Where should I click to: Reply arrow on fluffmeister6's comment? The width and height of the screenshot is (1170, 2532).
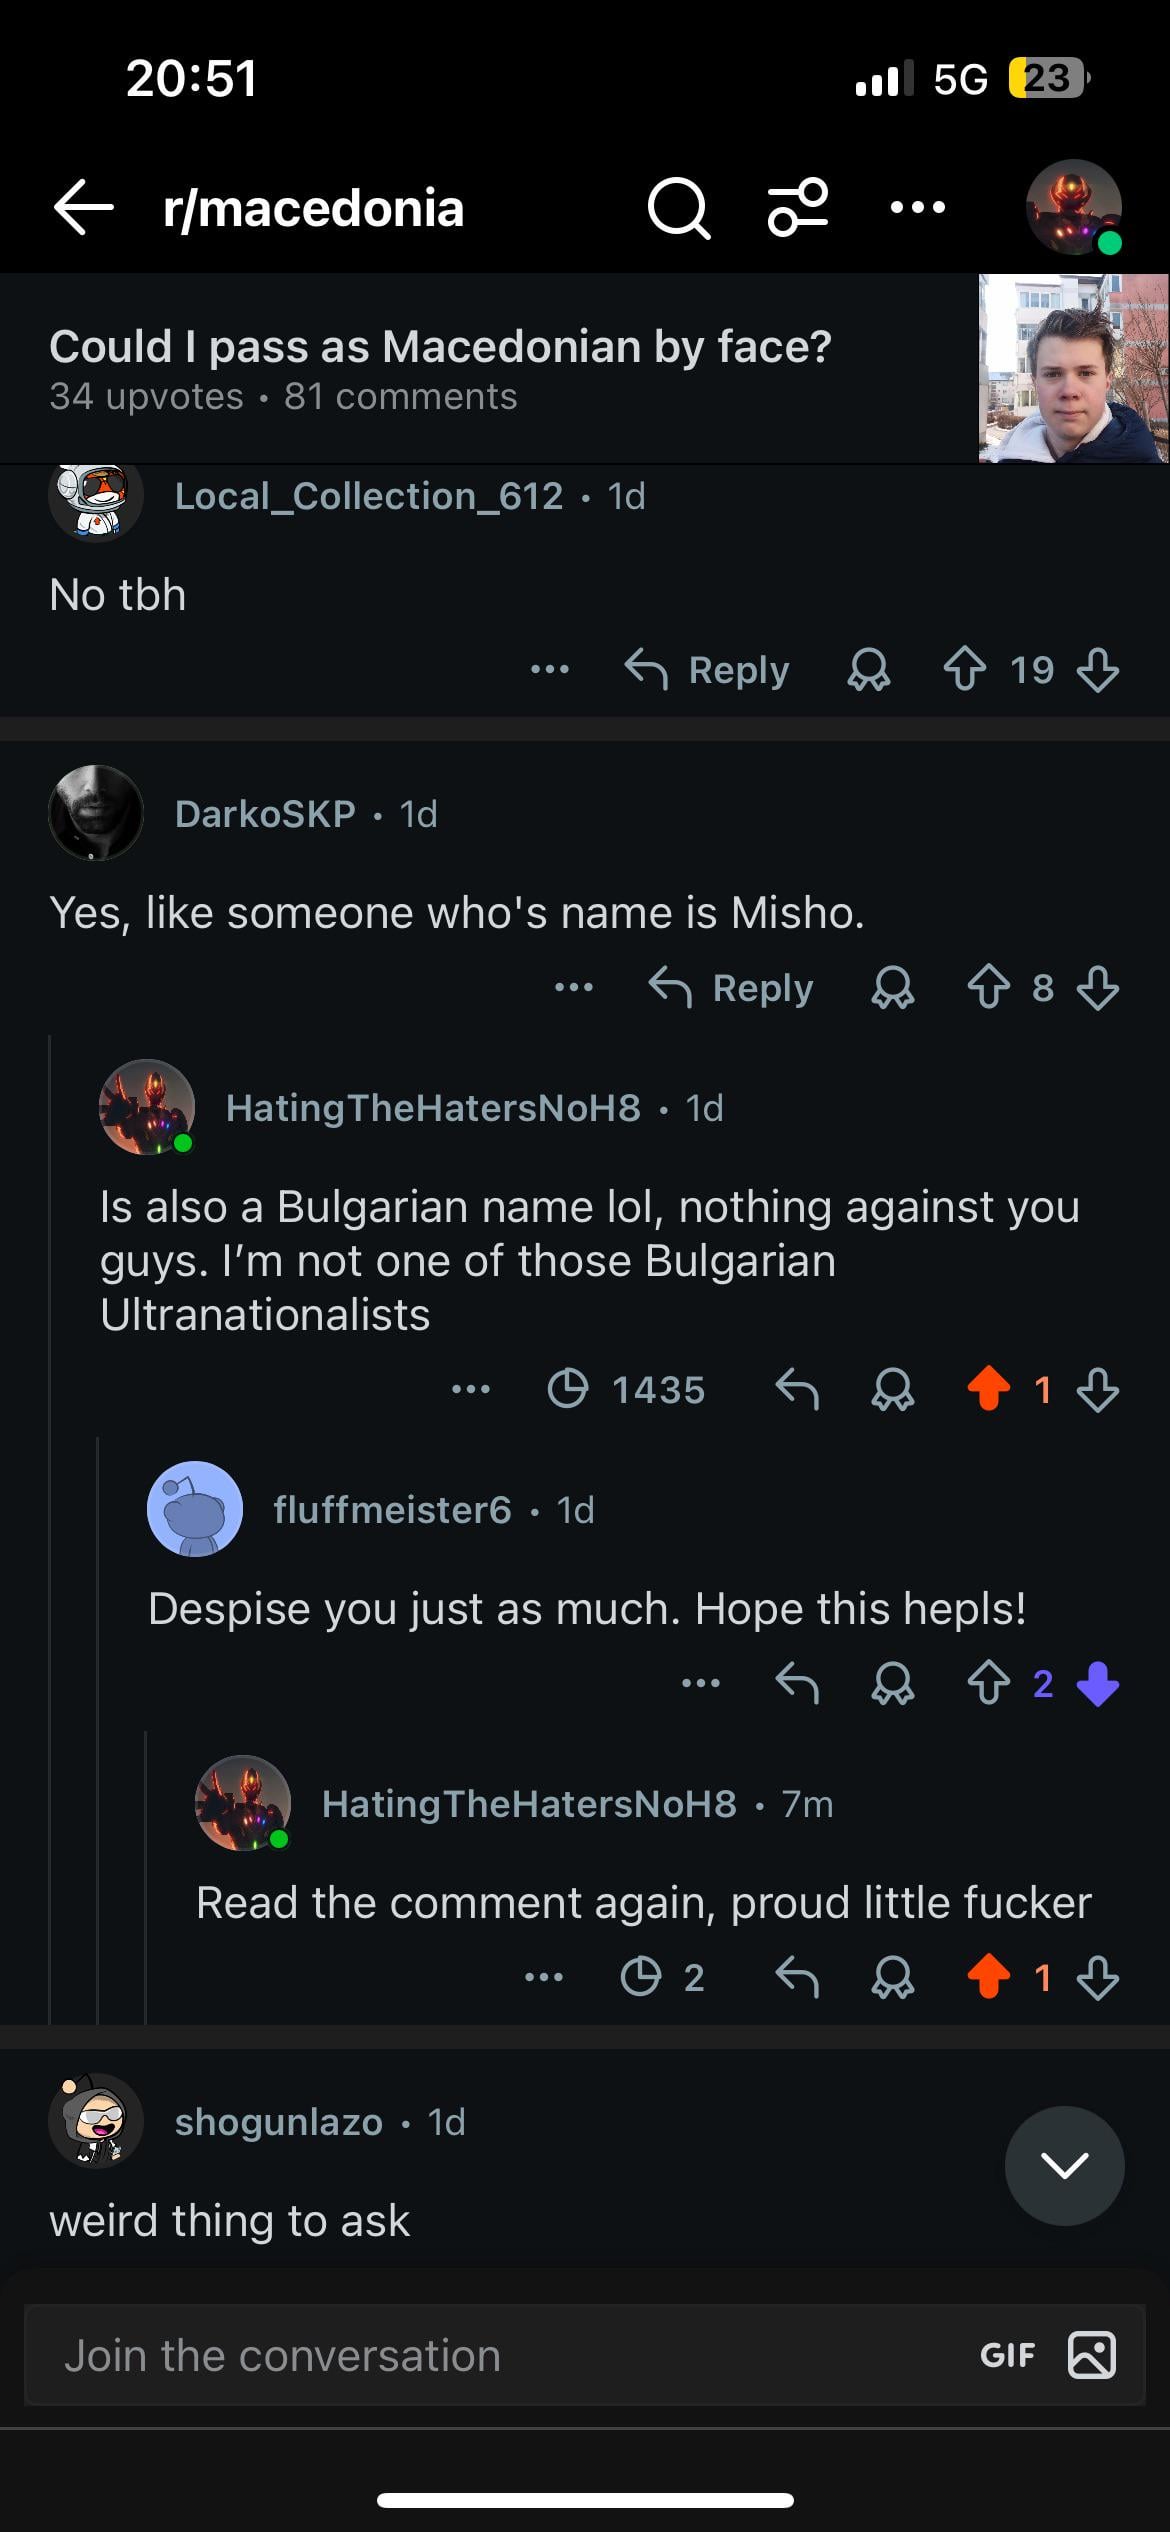(797, 1683)
